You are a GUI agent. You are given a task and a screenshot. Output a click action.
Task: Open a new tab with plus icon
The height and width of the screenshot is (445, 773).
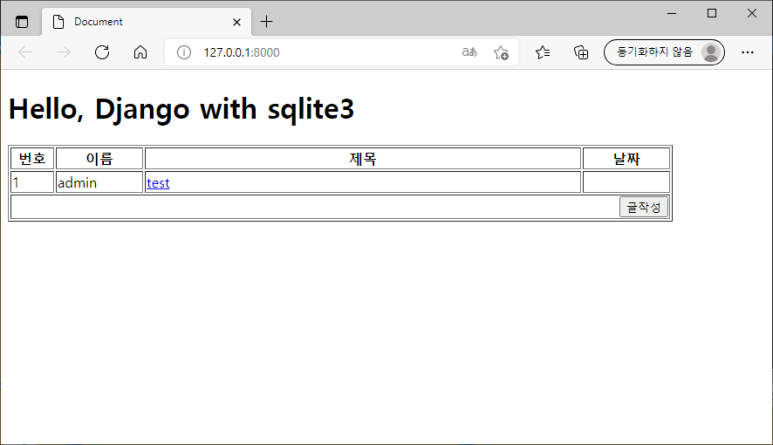tap(266, 22)
